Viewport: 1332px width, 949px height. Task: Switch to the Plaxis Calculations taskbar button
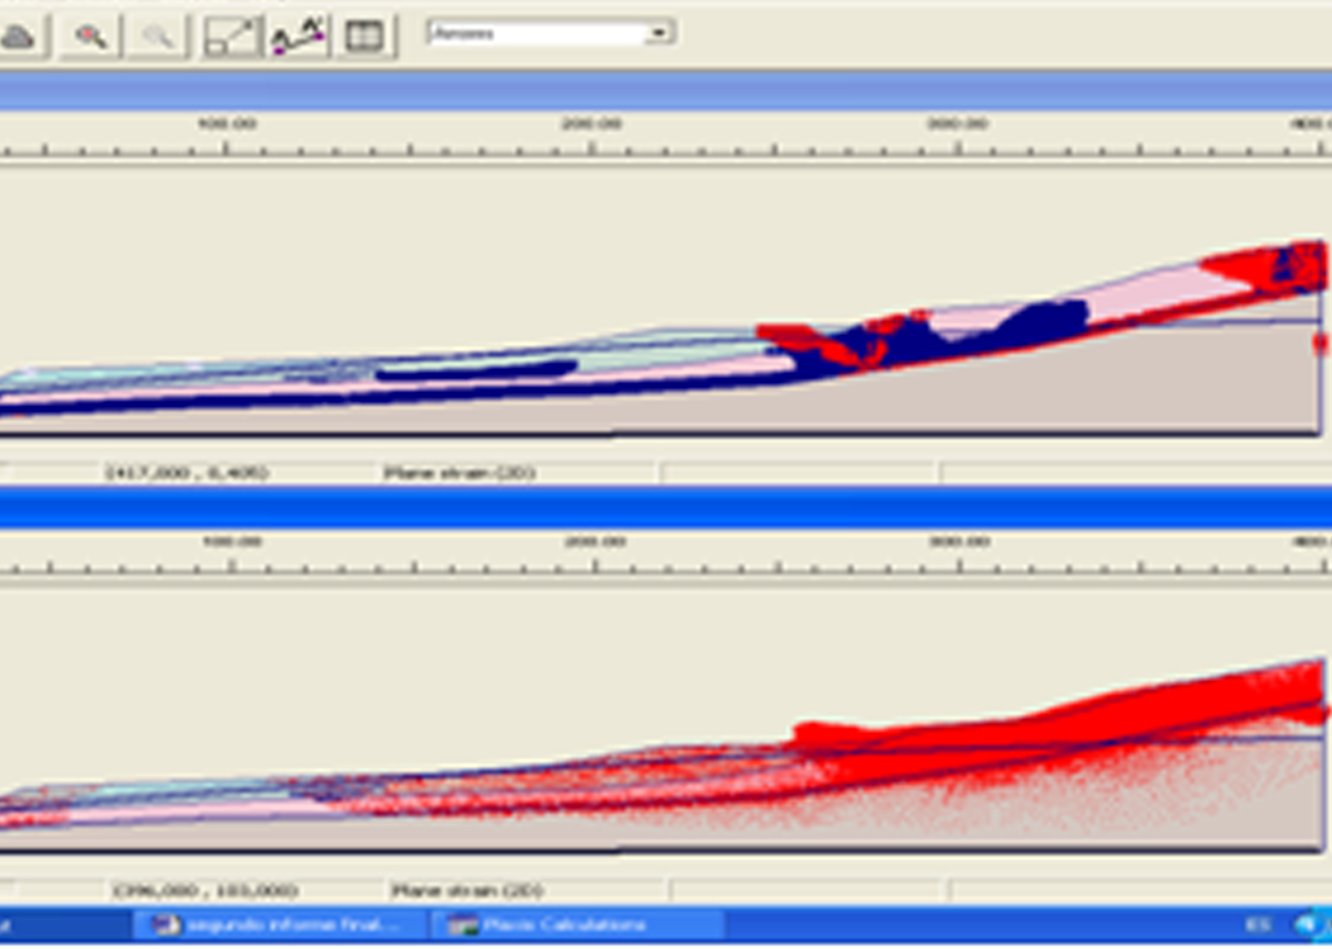pos(576,925)
